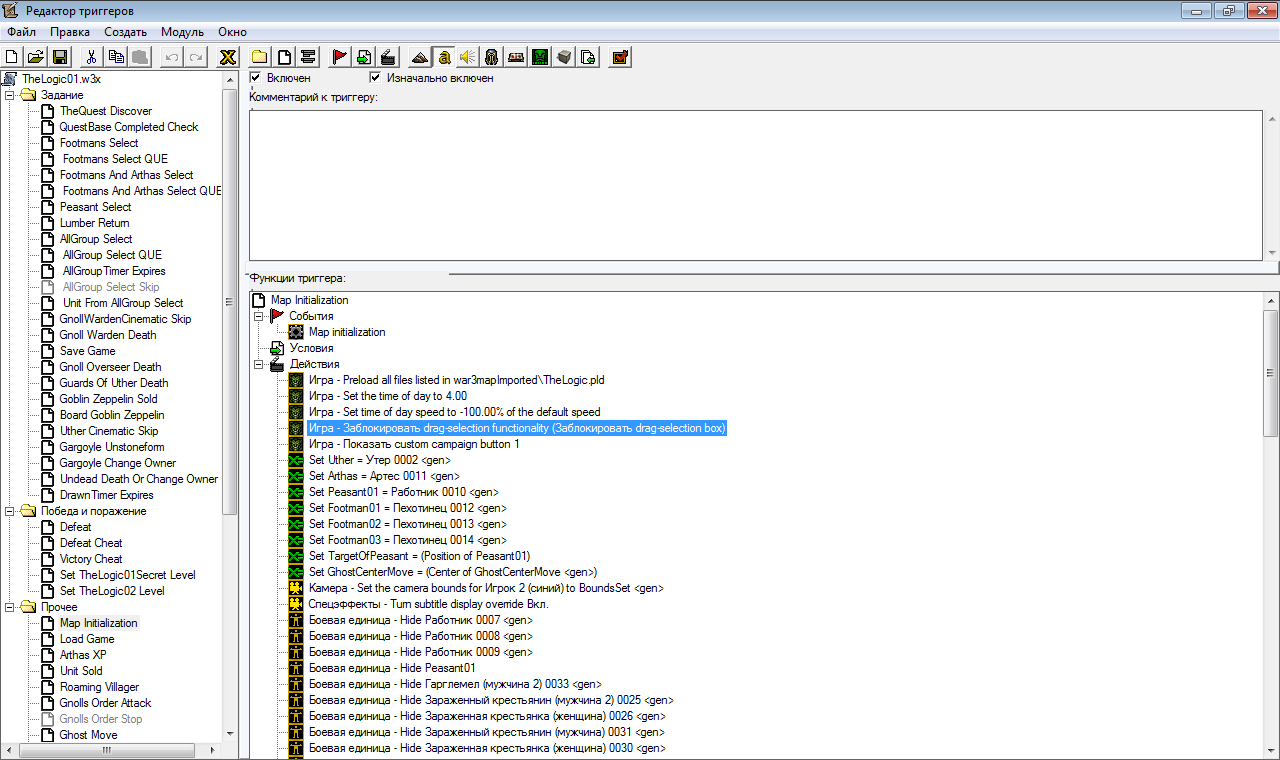Select the Load Game trigger
1280x760 pixels.
[x=87, y=639]
